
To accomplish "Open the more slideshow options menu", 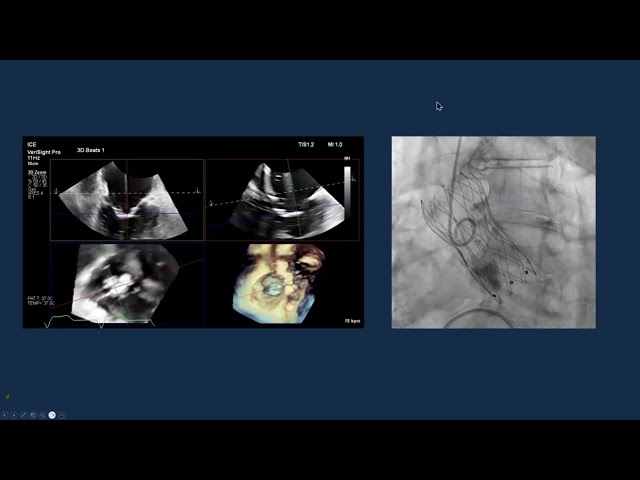I will (62, 415).
